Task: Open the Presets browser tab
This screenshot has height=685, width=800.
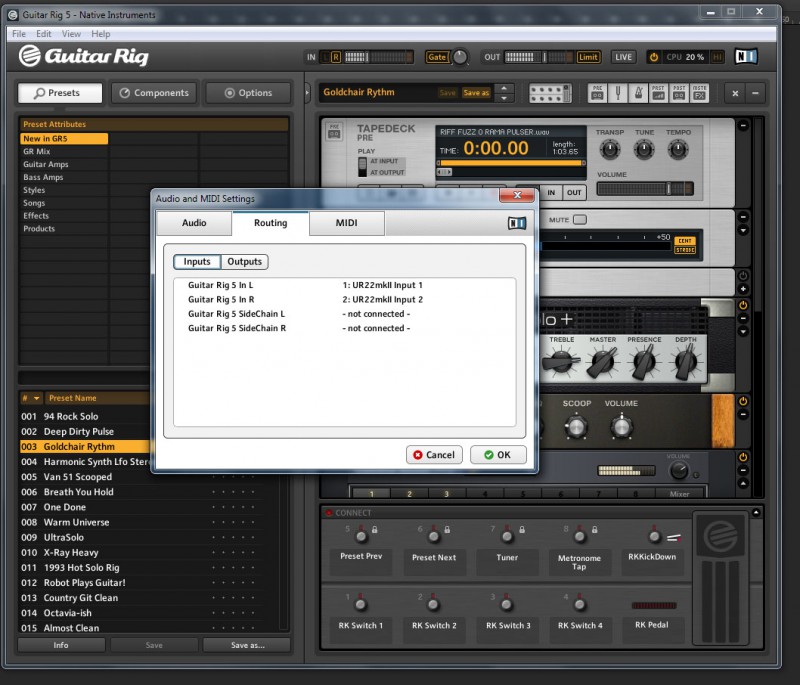Action: pyautogui.click(x=60, y=93)
